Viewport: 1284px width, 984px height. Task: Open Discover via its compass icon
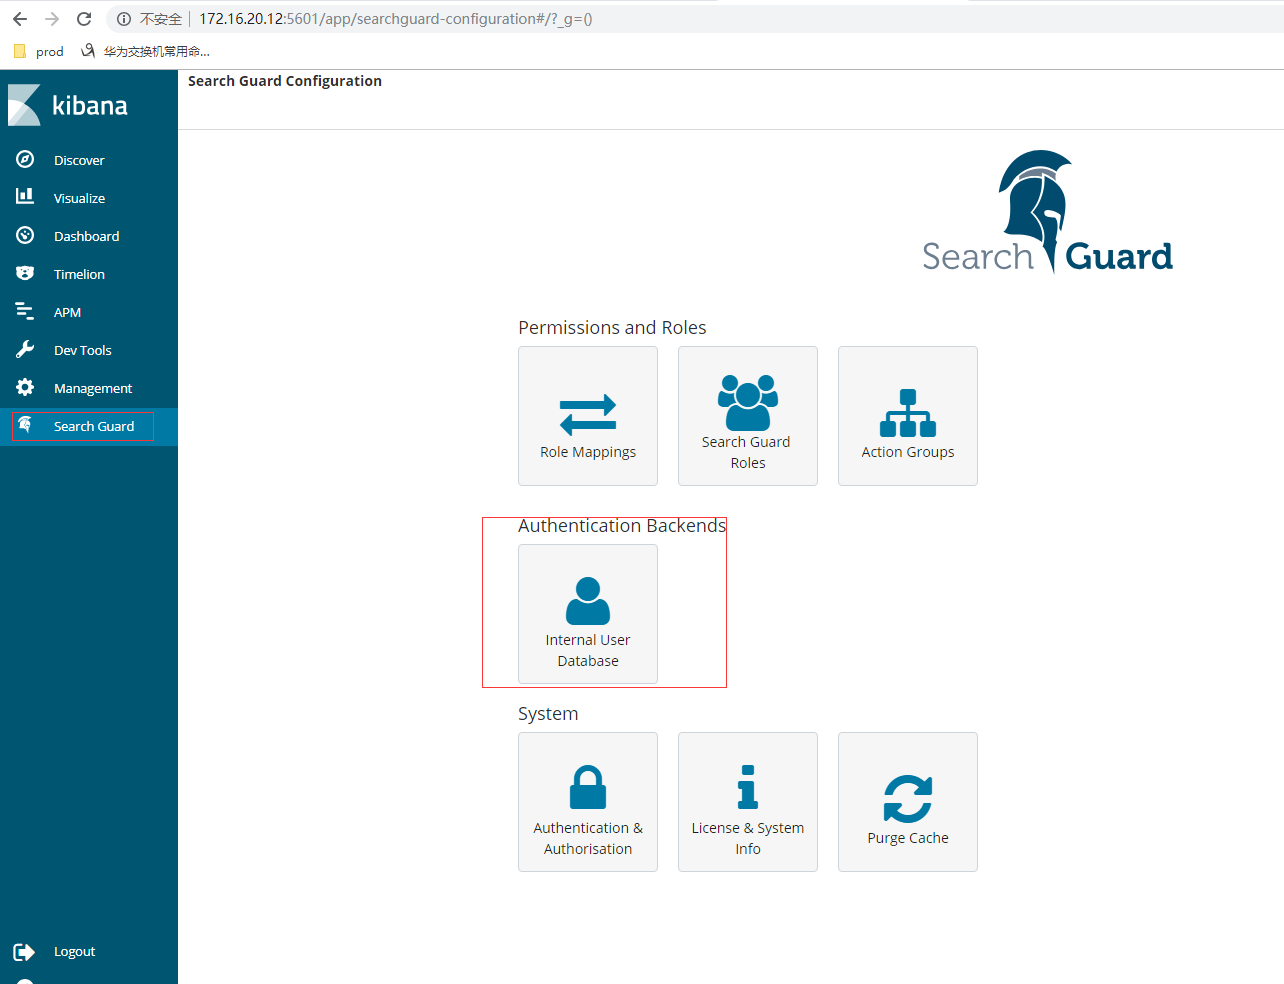point(25,159)
